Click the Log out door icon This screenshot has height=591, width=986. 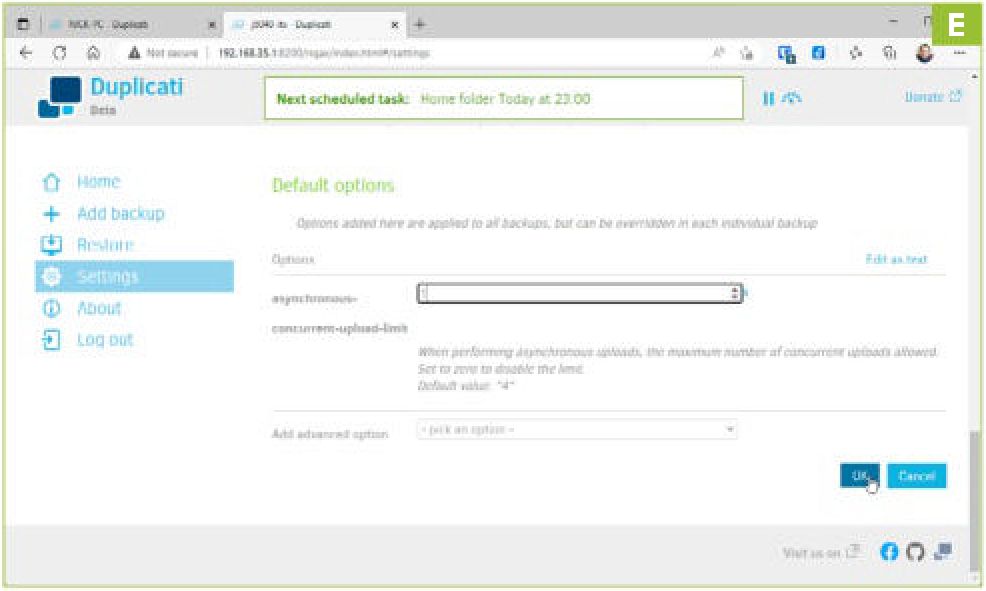click(x=51, y=340)
